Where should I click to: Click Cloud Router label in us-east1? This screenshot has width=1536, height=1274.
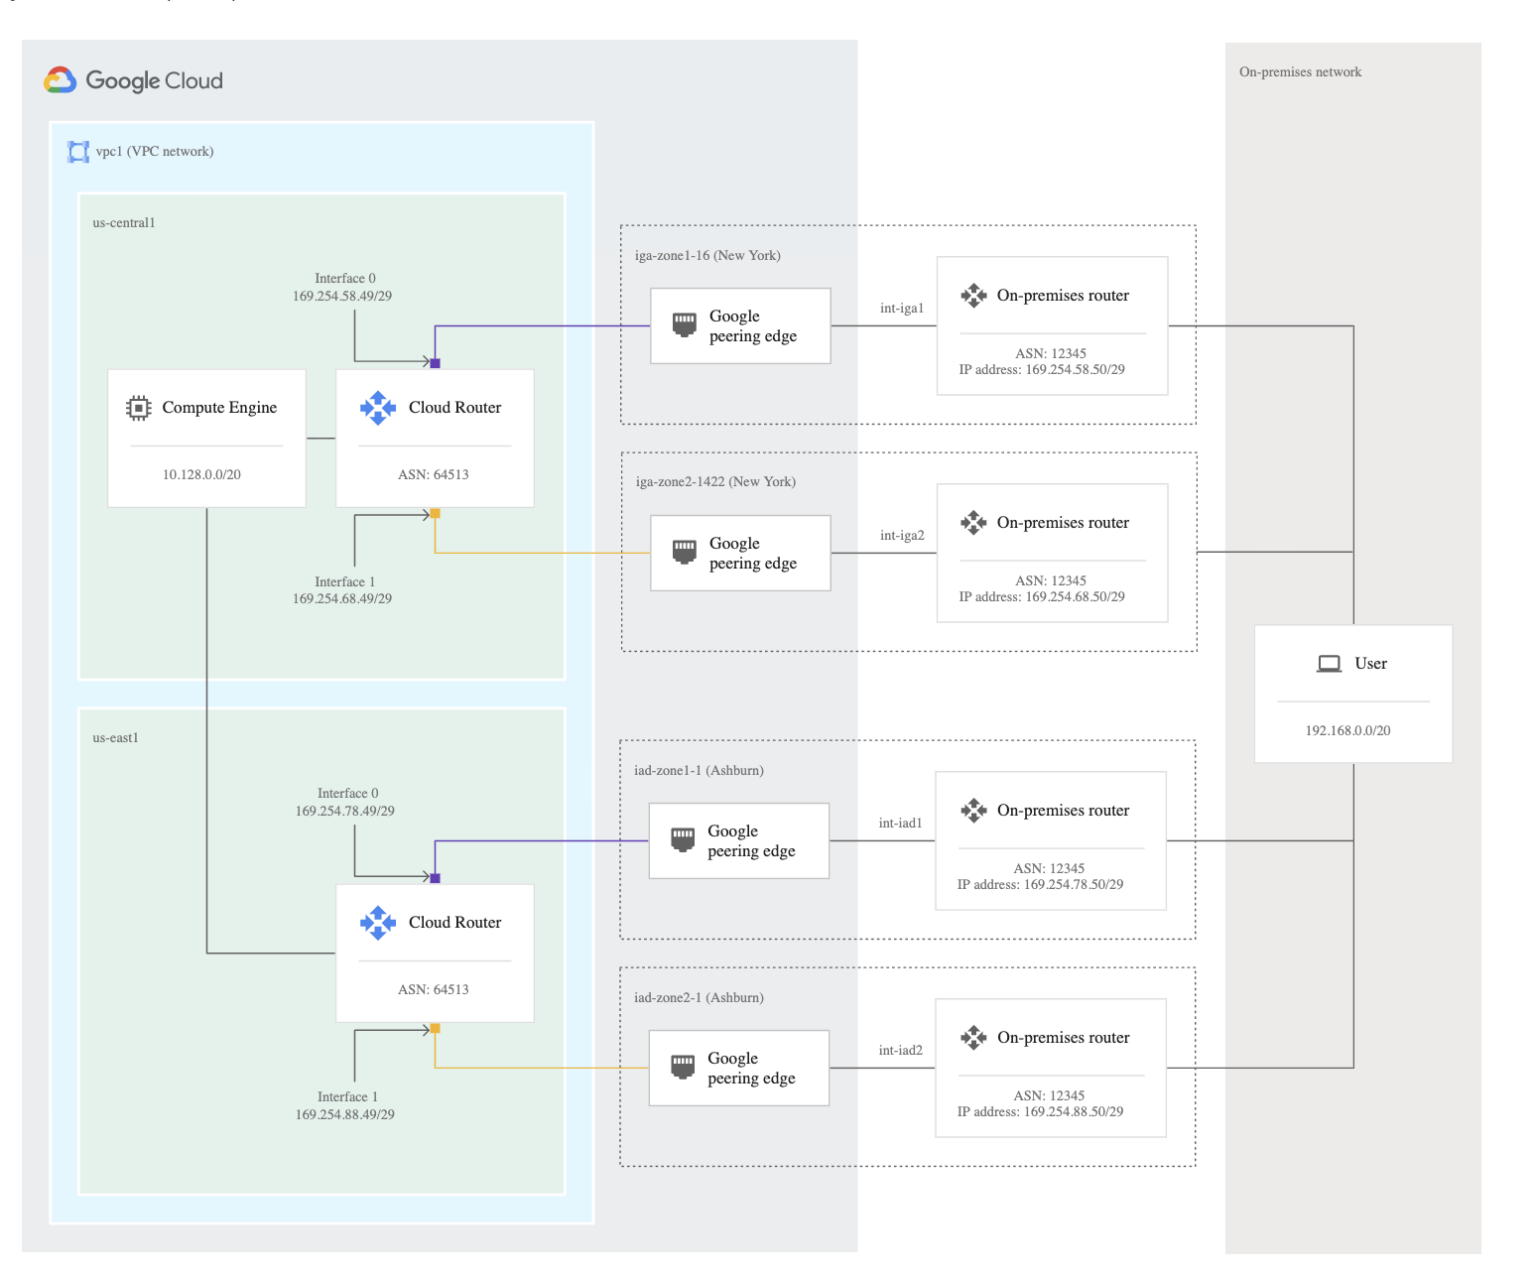(455, 923)
